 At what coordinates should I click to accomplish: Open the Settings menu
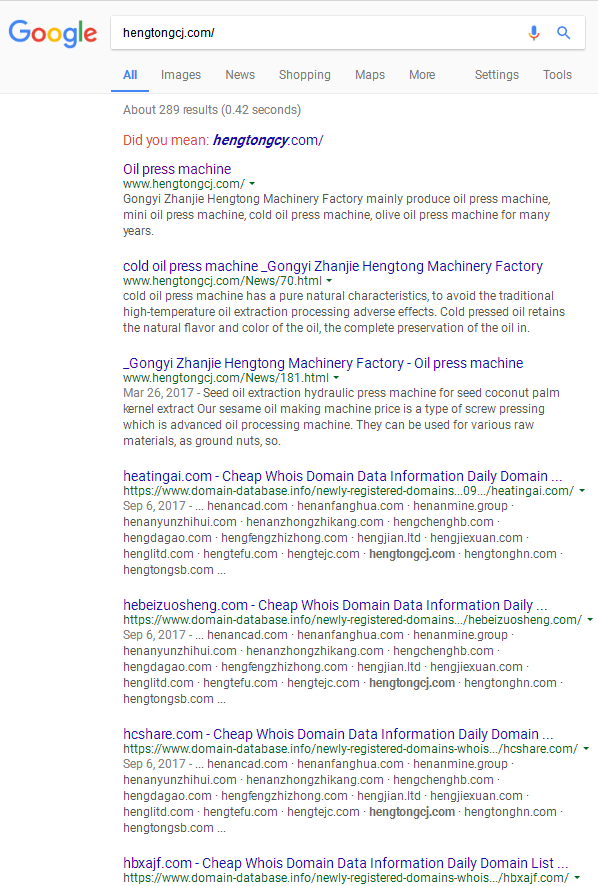click(x=497, y=75)
